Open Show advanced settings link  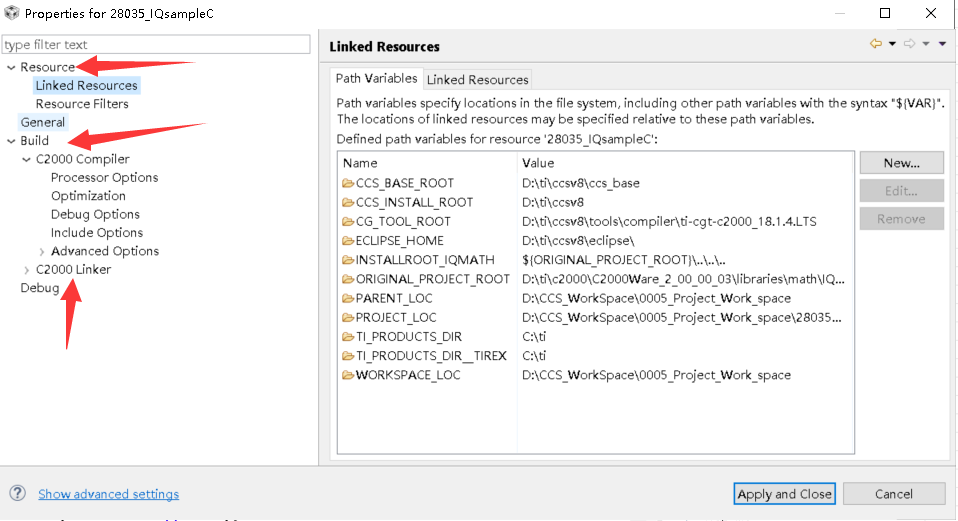click(x=108, y=494)
